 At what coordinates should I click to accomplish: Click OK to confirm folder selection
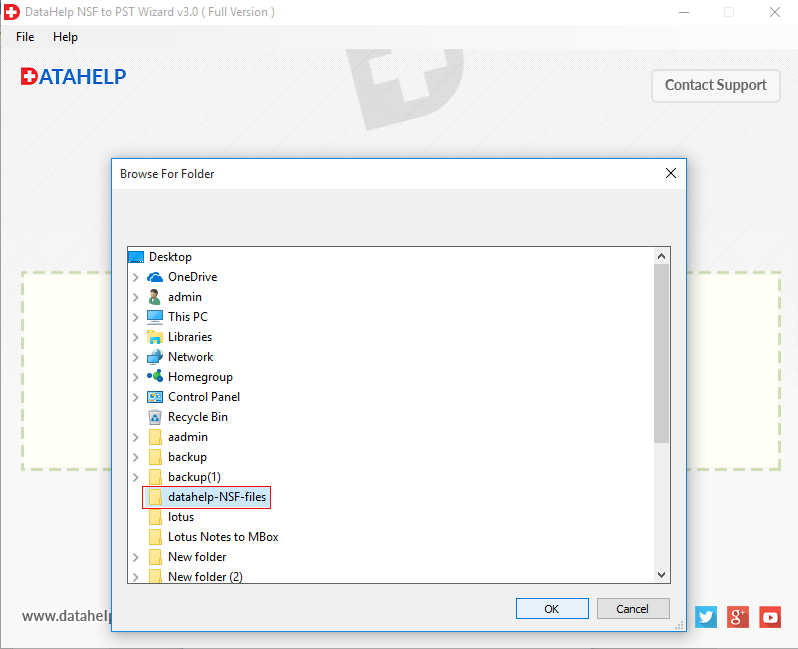coord(552,609)
